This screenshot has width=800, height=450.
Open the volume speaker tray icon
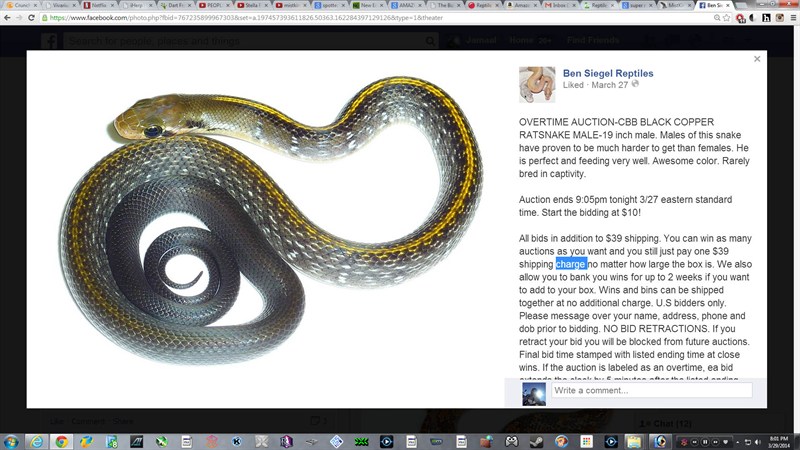tap(758, 442)
